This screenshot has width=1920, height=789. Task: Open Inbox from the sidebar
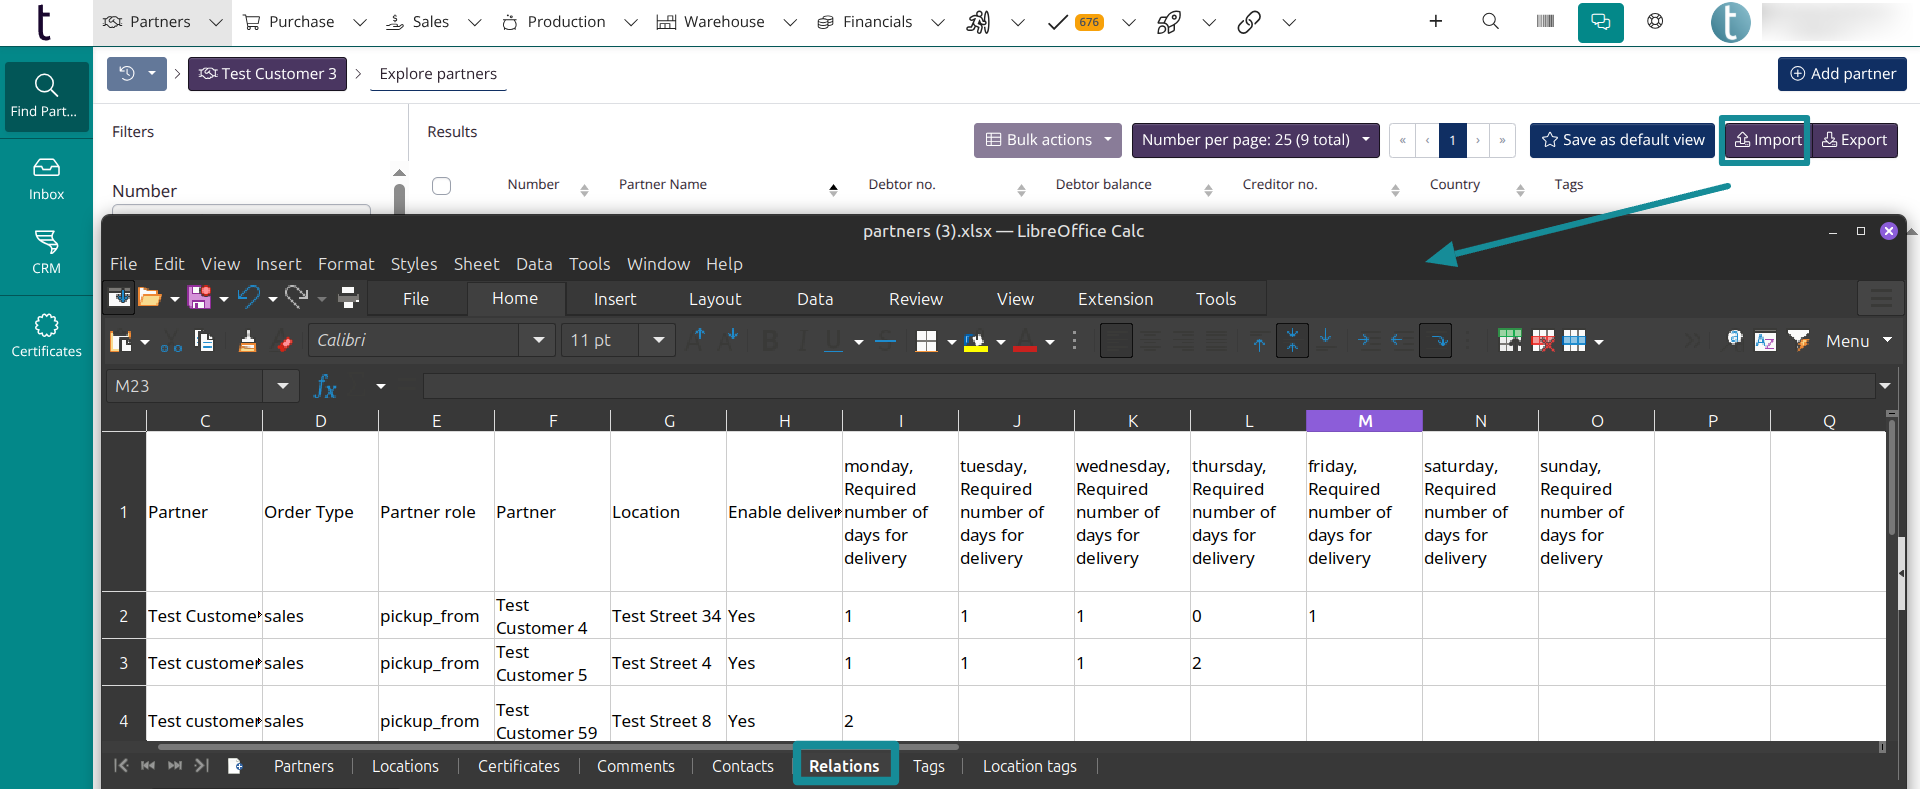[x=46, y=179]
